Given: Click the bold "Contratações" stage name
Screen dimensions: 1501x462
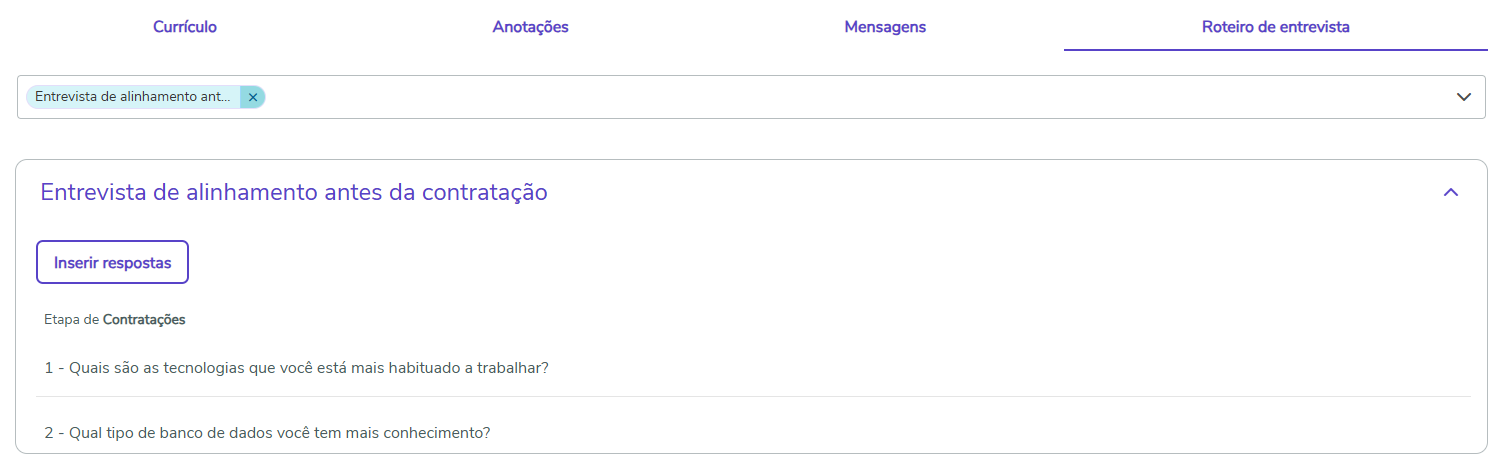Looking at the screenshot, I should (144, 320).
